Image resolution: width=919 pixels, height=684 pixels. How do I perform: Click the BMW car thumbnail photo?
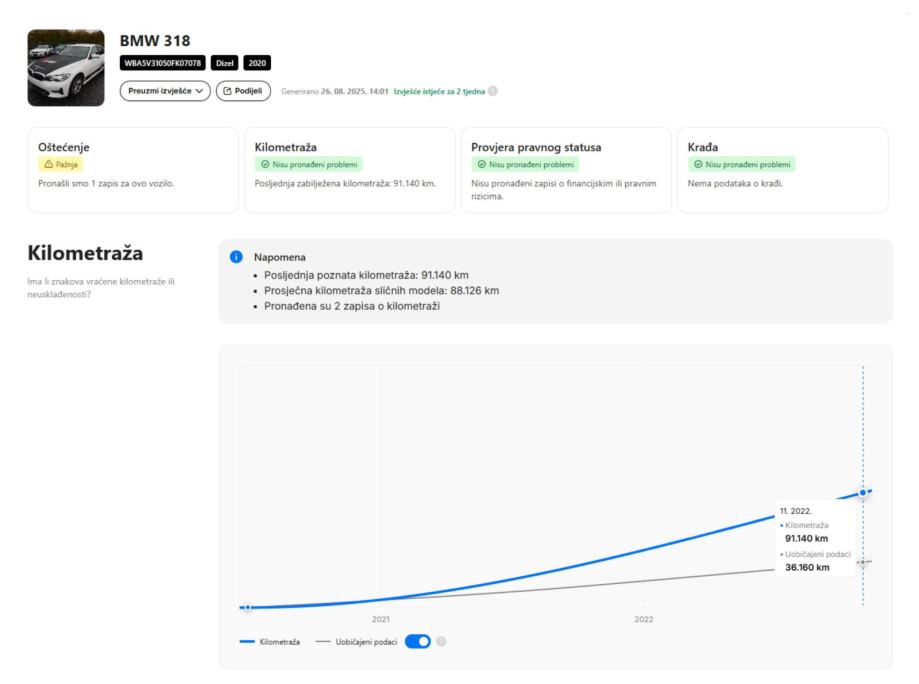click(66, 67)
